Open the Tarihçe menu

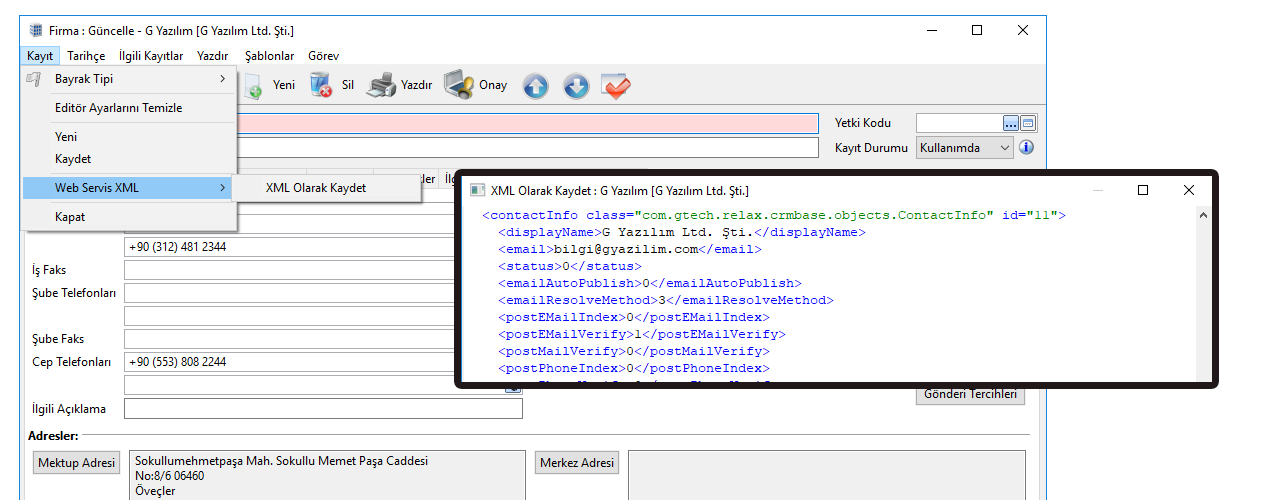86,56
